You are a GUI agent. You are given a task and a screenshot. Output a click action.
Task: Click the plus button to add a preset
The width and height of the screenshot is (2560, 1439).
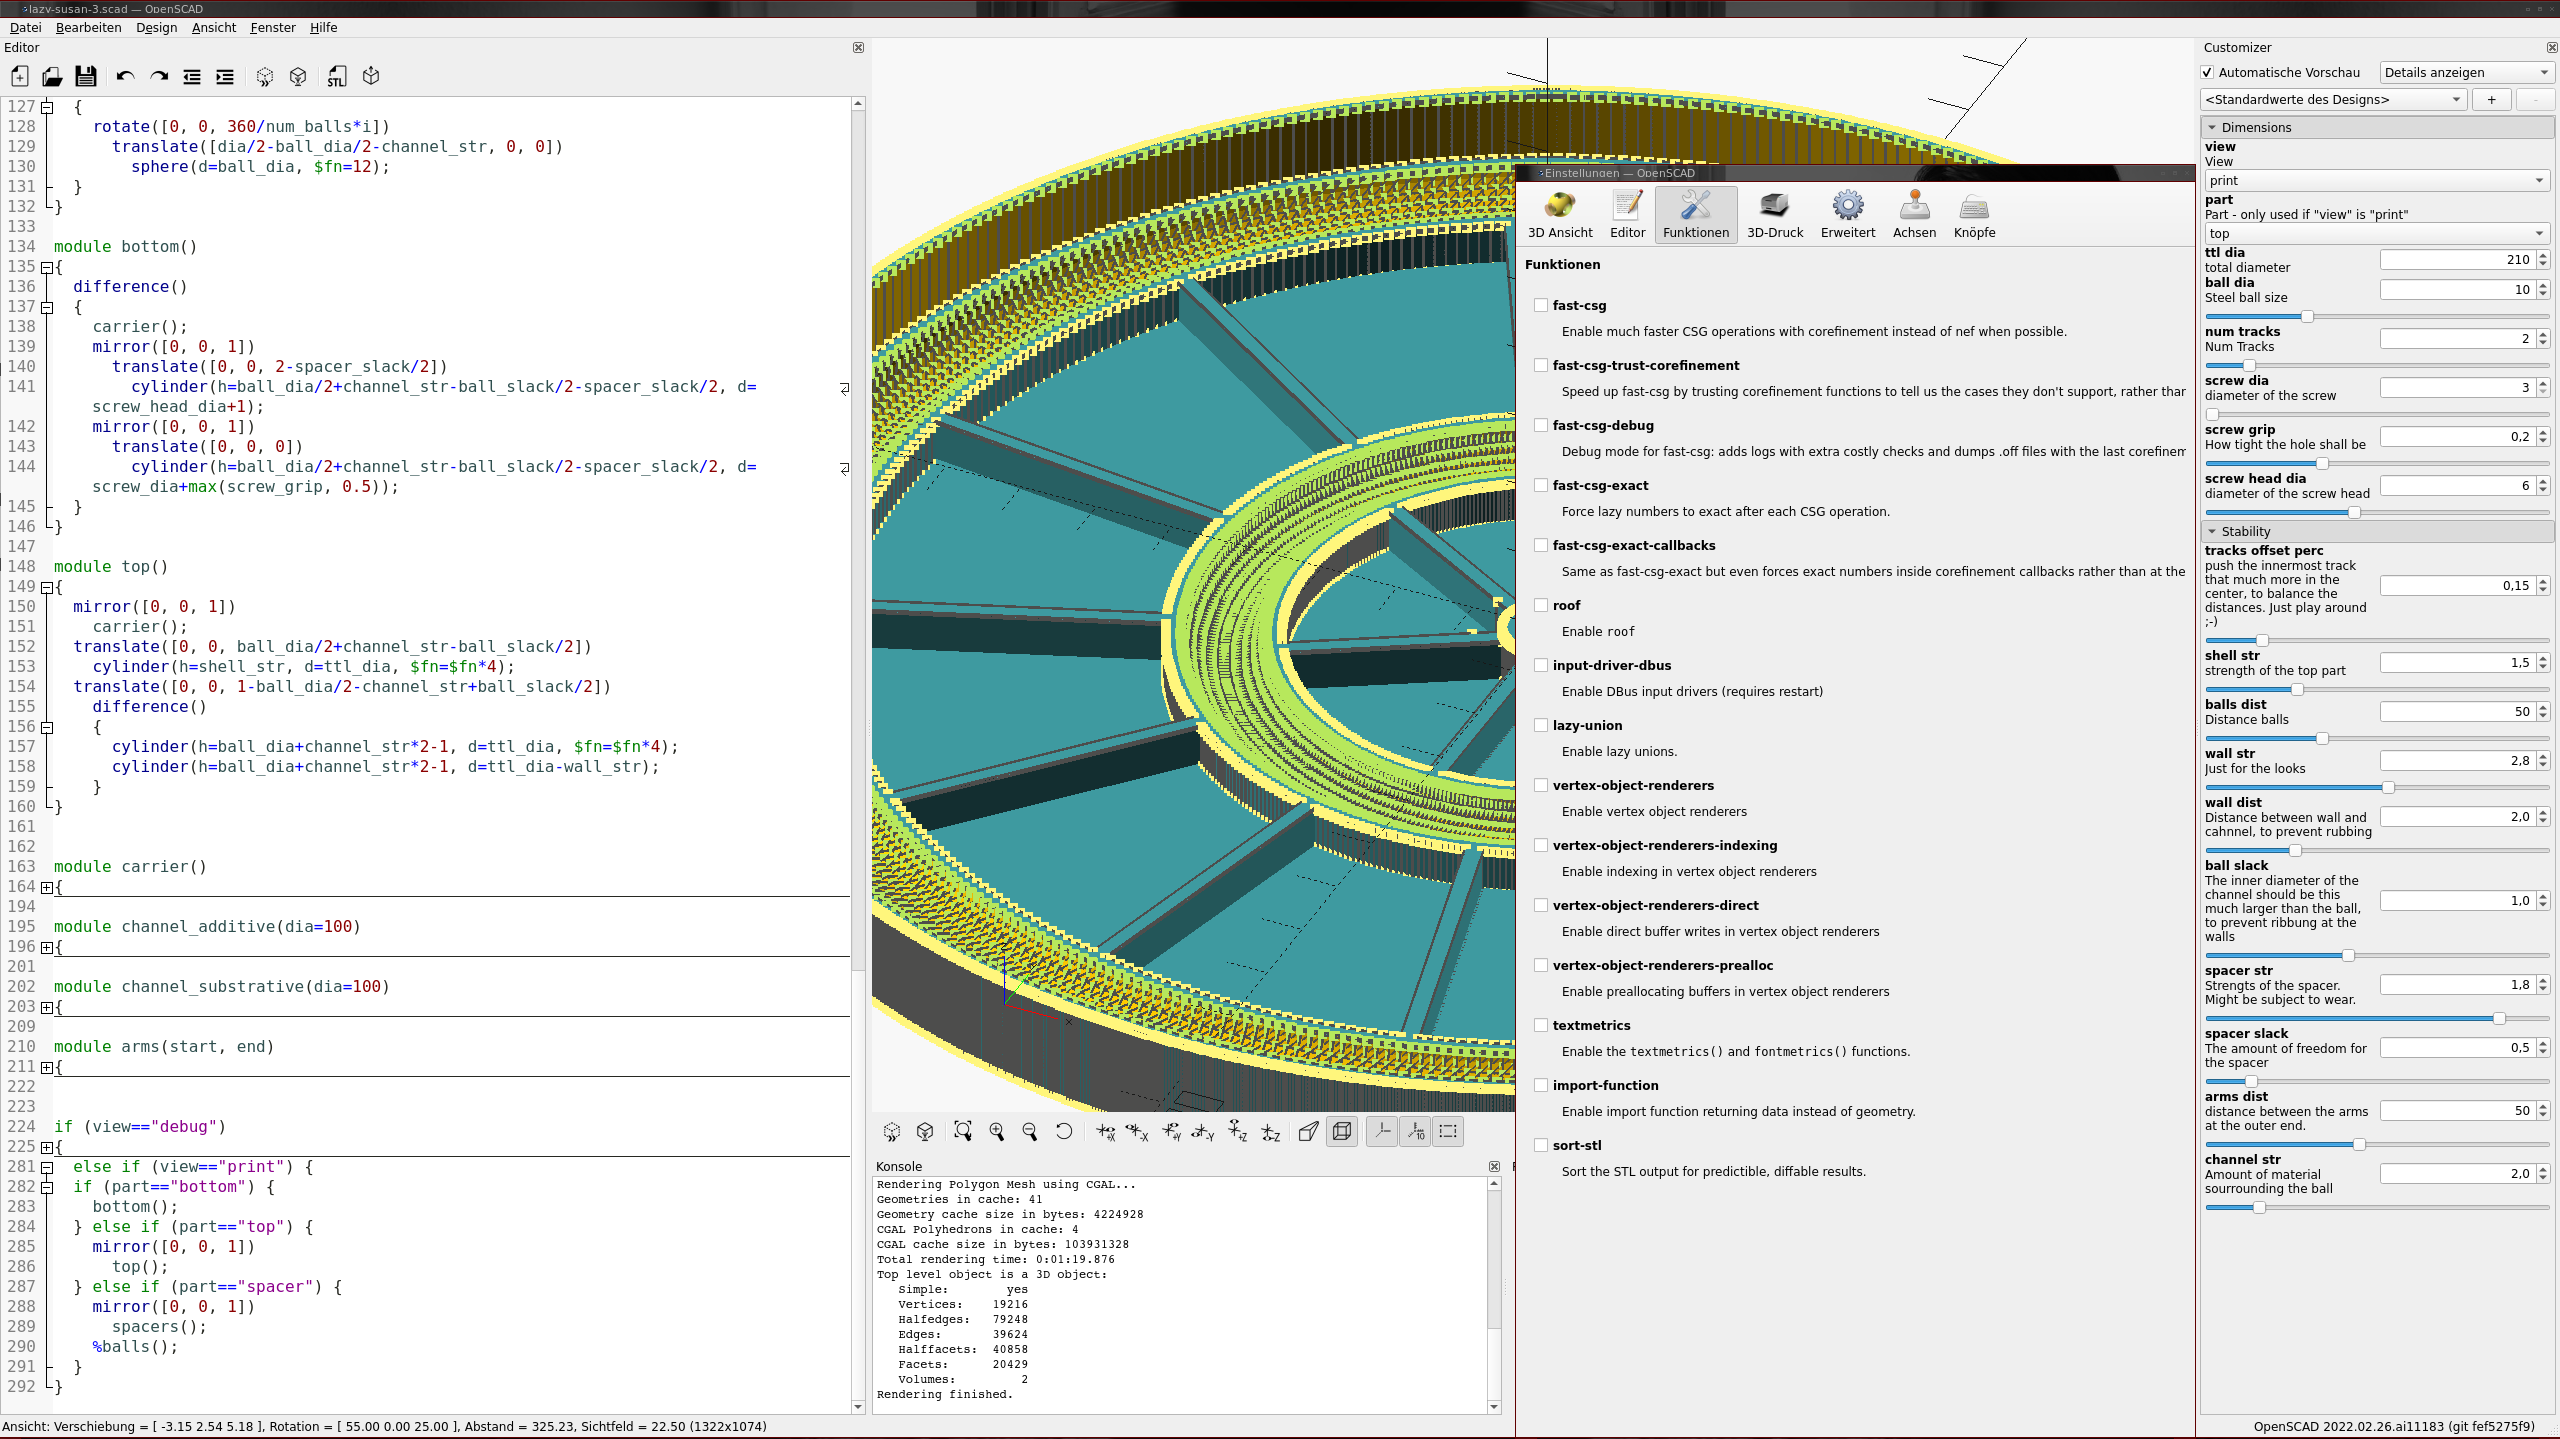coord(2491,99)
